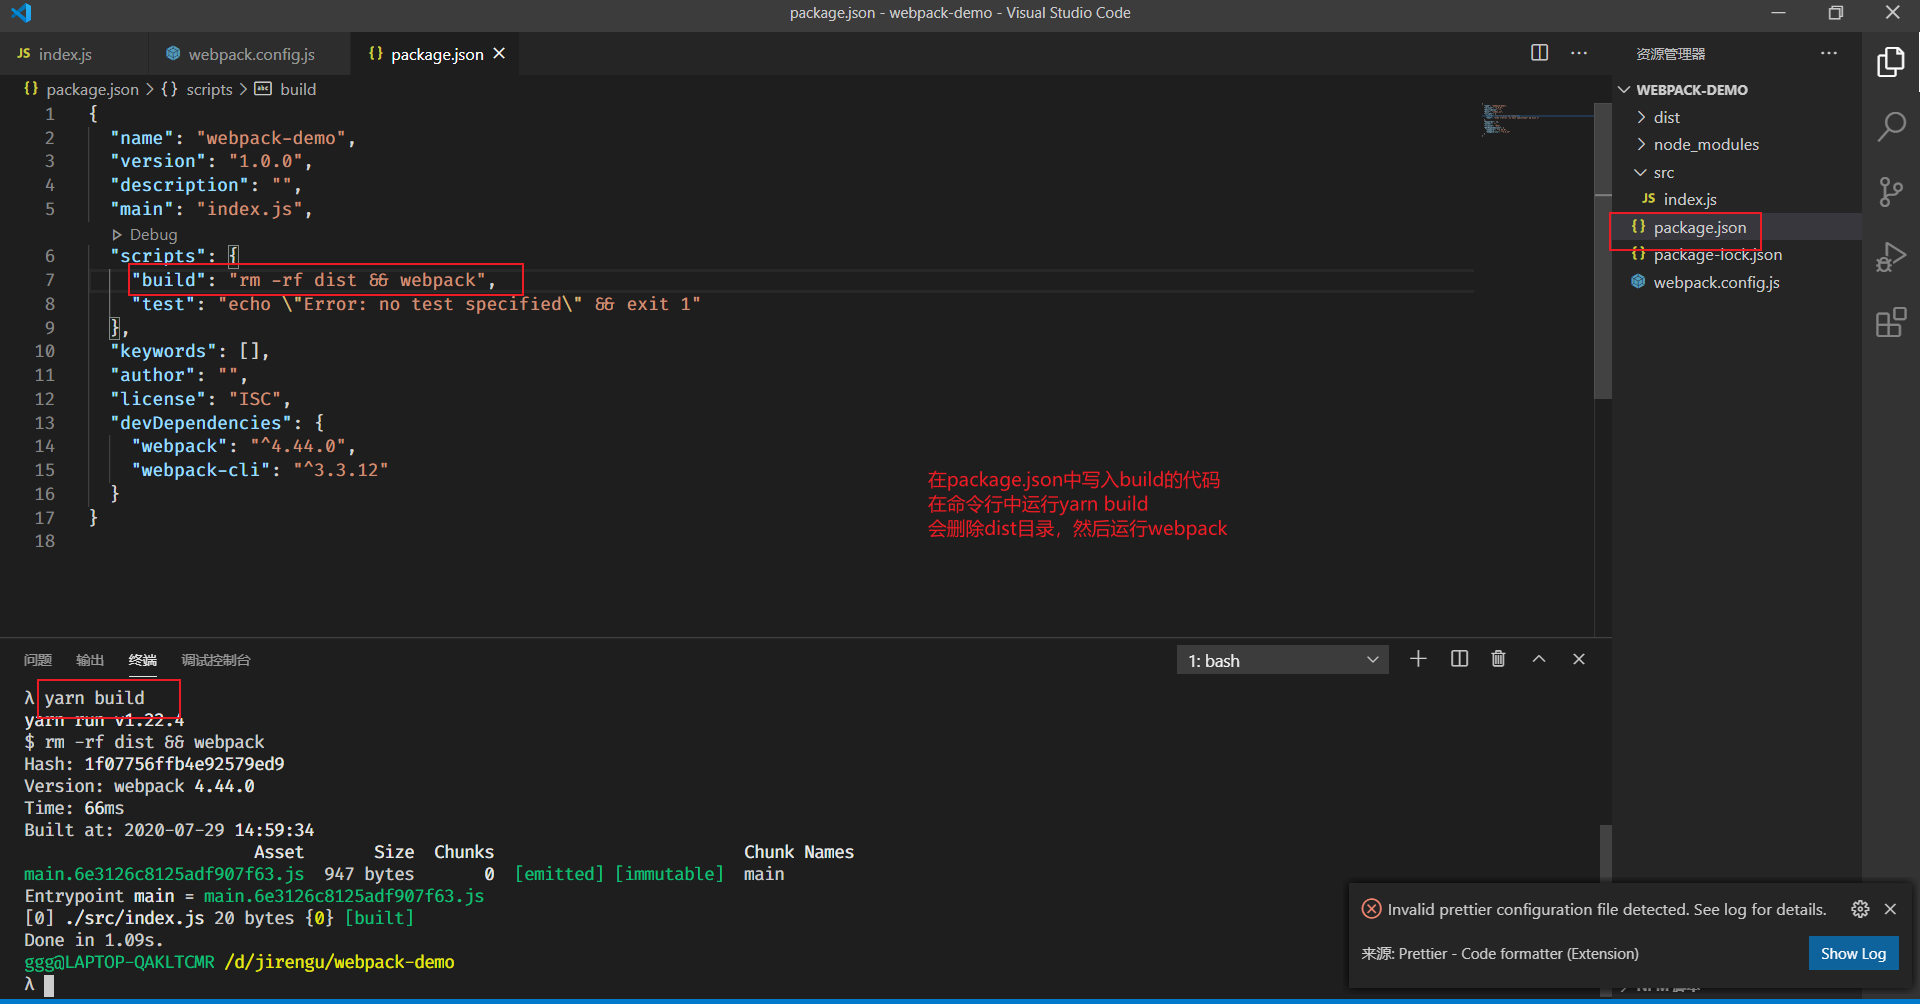Expand the node_modules folder
Screen dimensions: 1920x1004
[x=1737, y=145]
